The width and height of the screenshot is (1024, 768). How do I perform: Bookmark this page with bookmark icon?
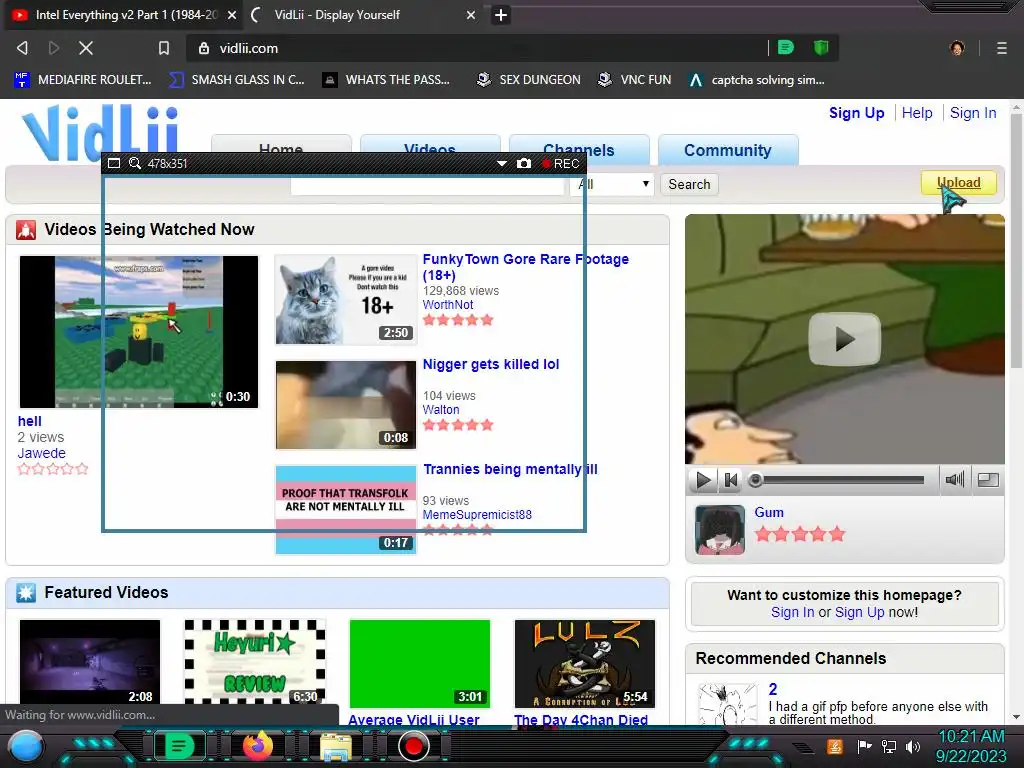pos(163,48)
